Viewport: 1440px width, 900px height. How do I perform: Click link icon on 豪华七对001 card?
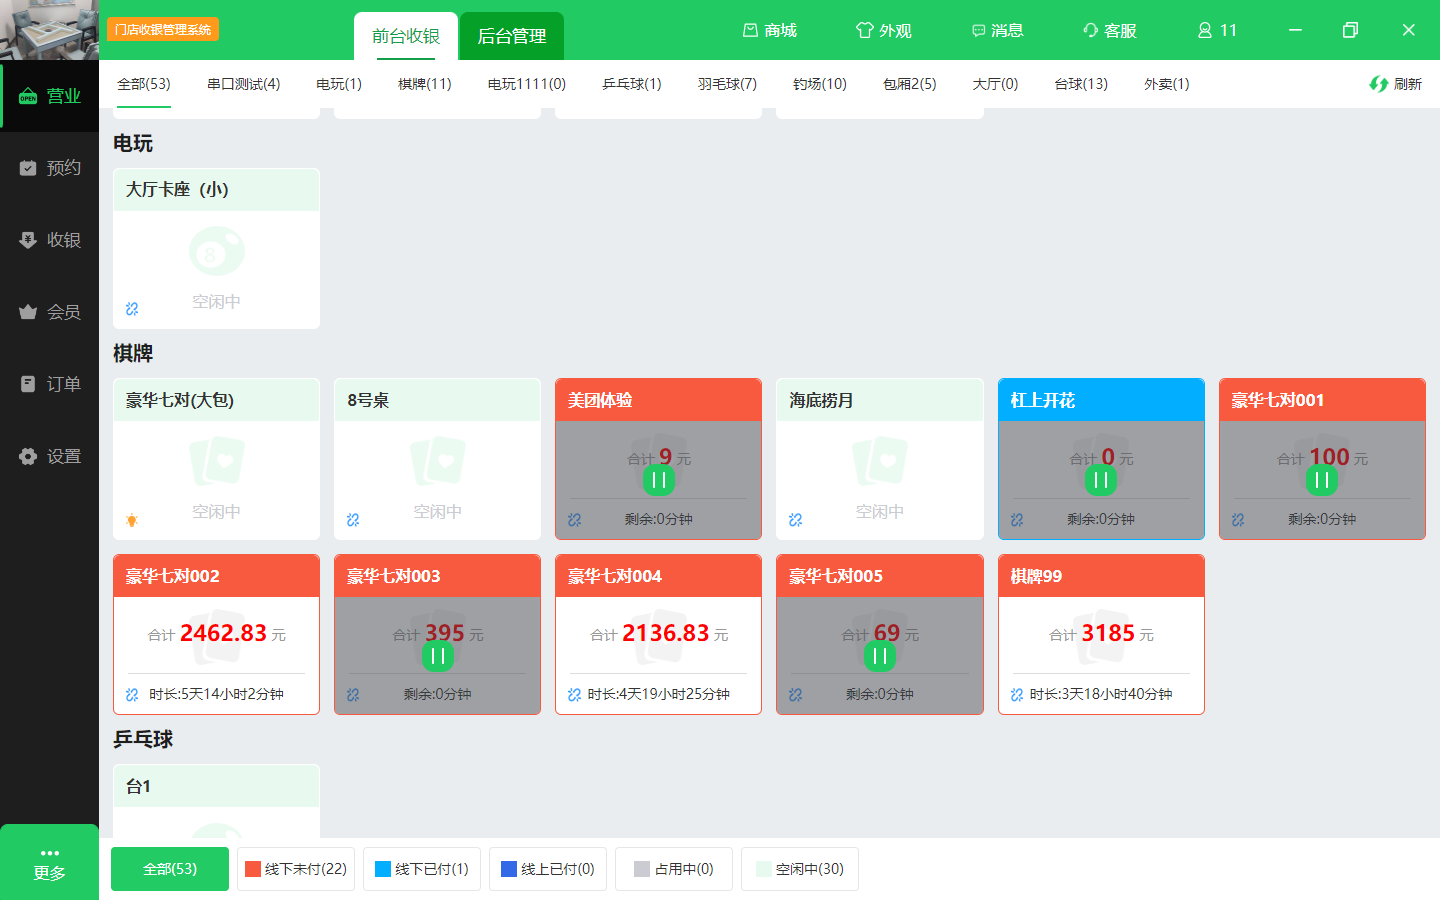click(x=1238, y=520)
